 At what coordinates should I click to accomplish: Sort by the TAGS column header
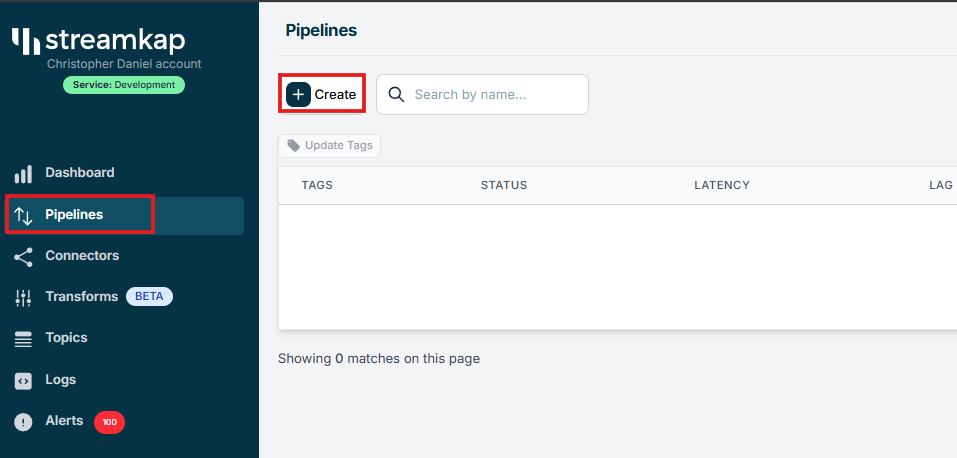pyautogui.click(x=317, y=185)
